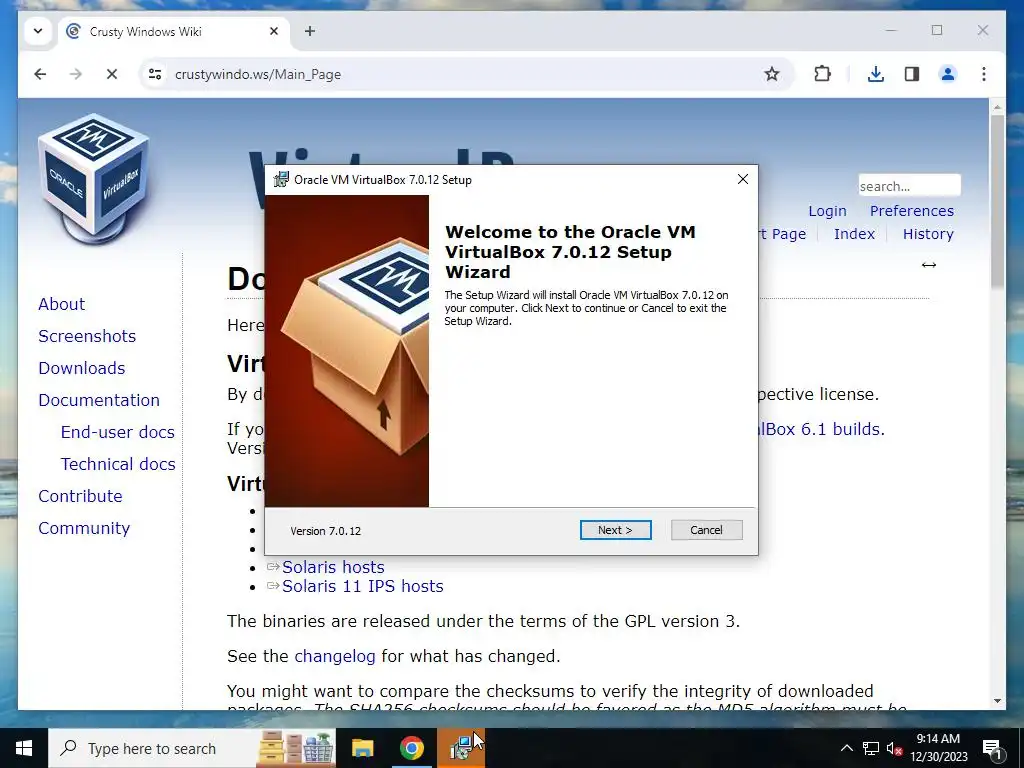Open Screenshots in the sidebar

[87, 336]
